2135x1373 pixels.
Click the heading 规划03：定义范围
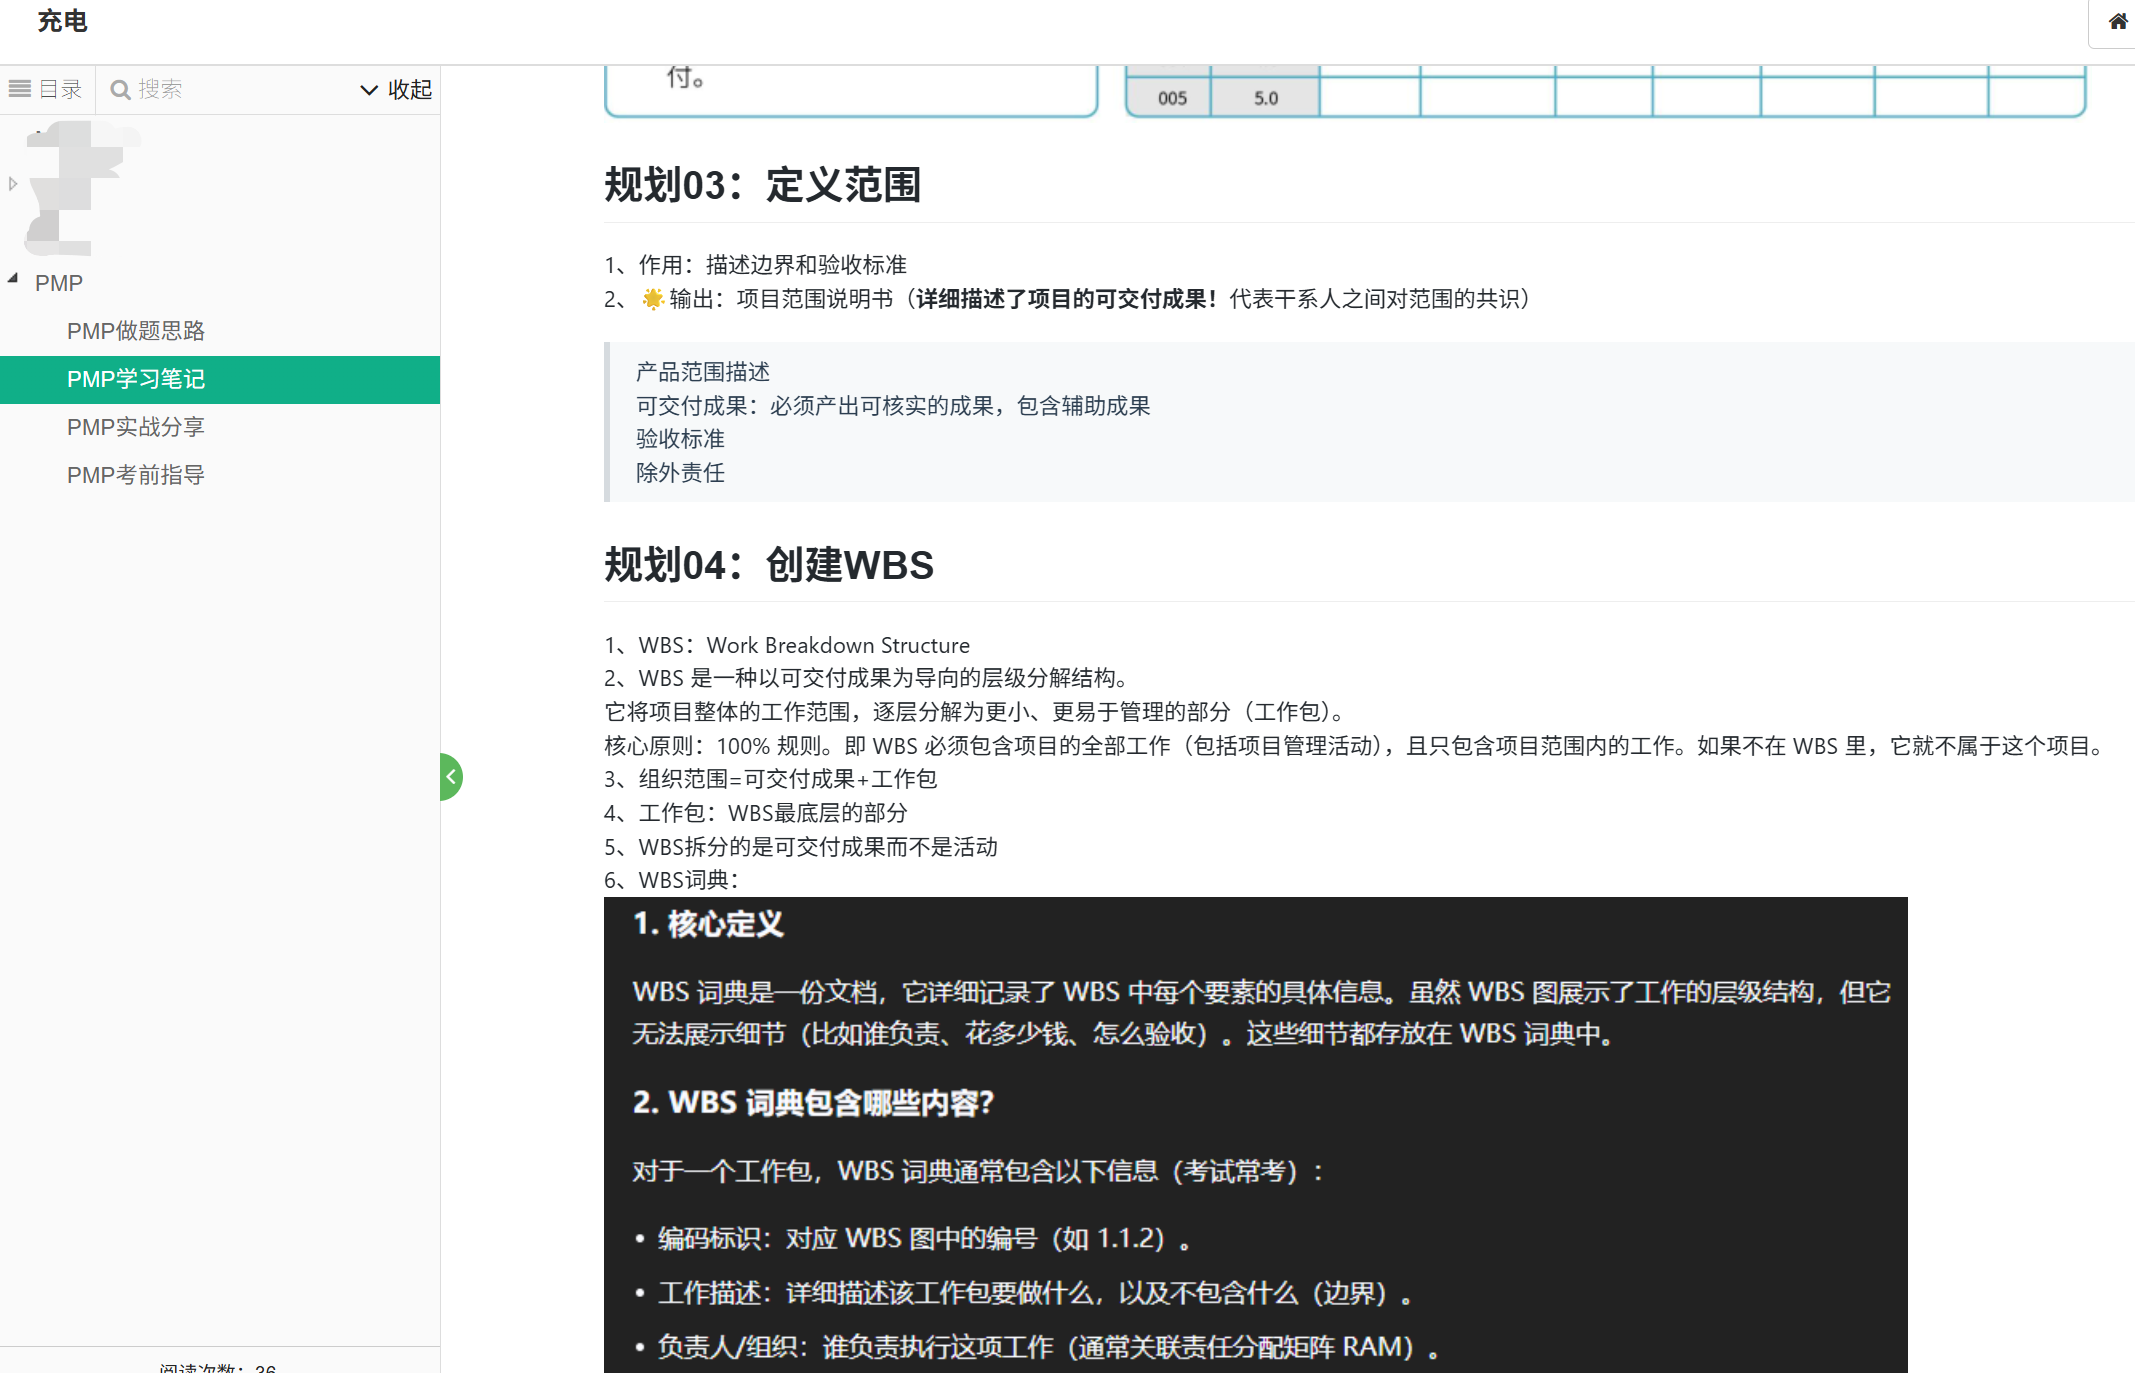pos(762,185)
